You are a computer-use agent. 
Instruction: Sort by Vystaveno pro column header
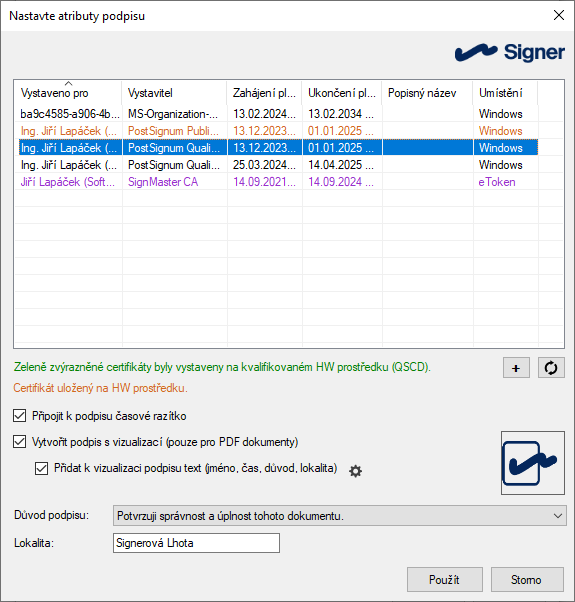[x=68, y=93]
